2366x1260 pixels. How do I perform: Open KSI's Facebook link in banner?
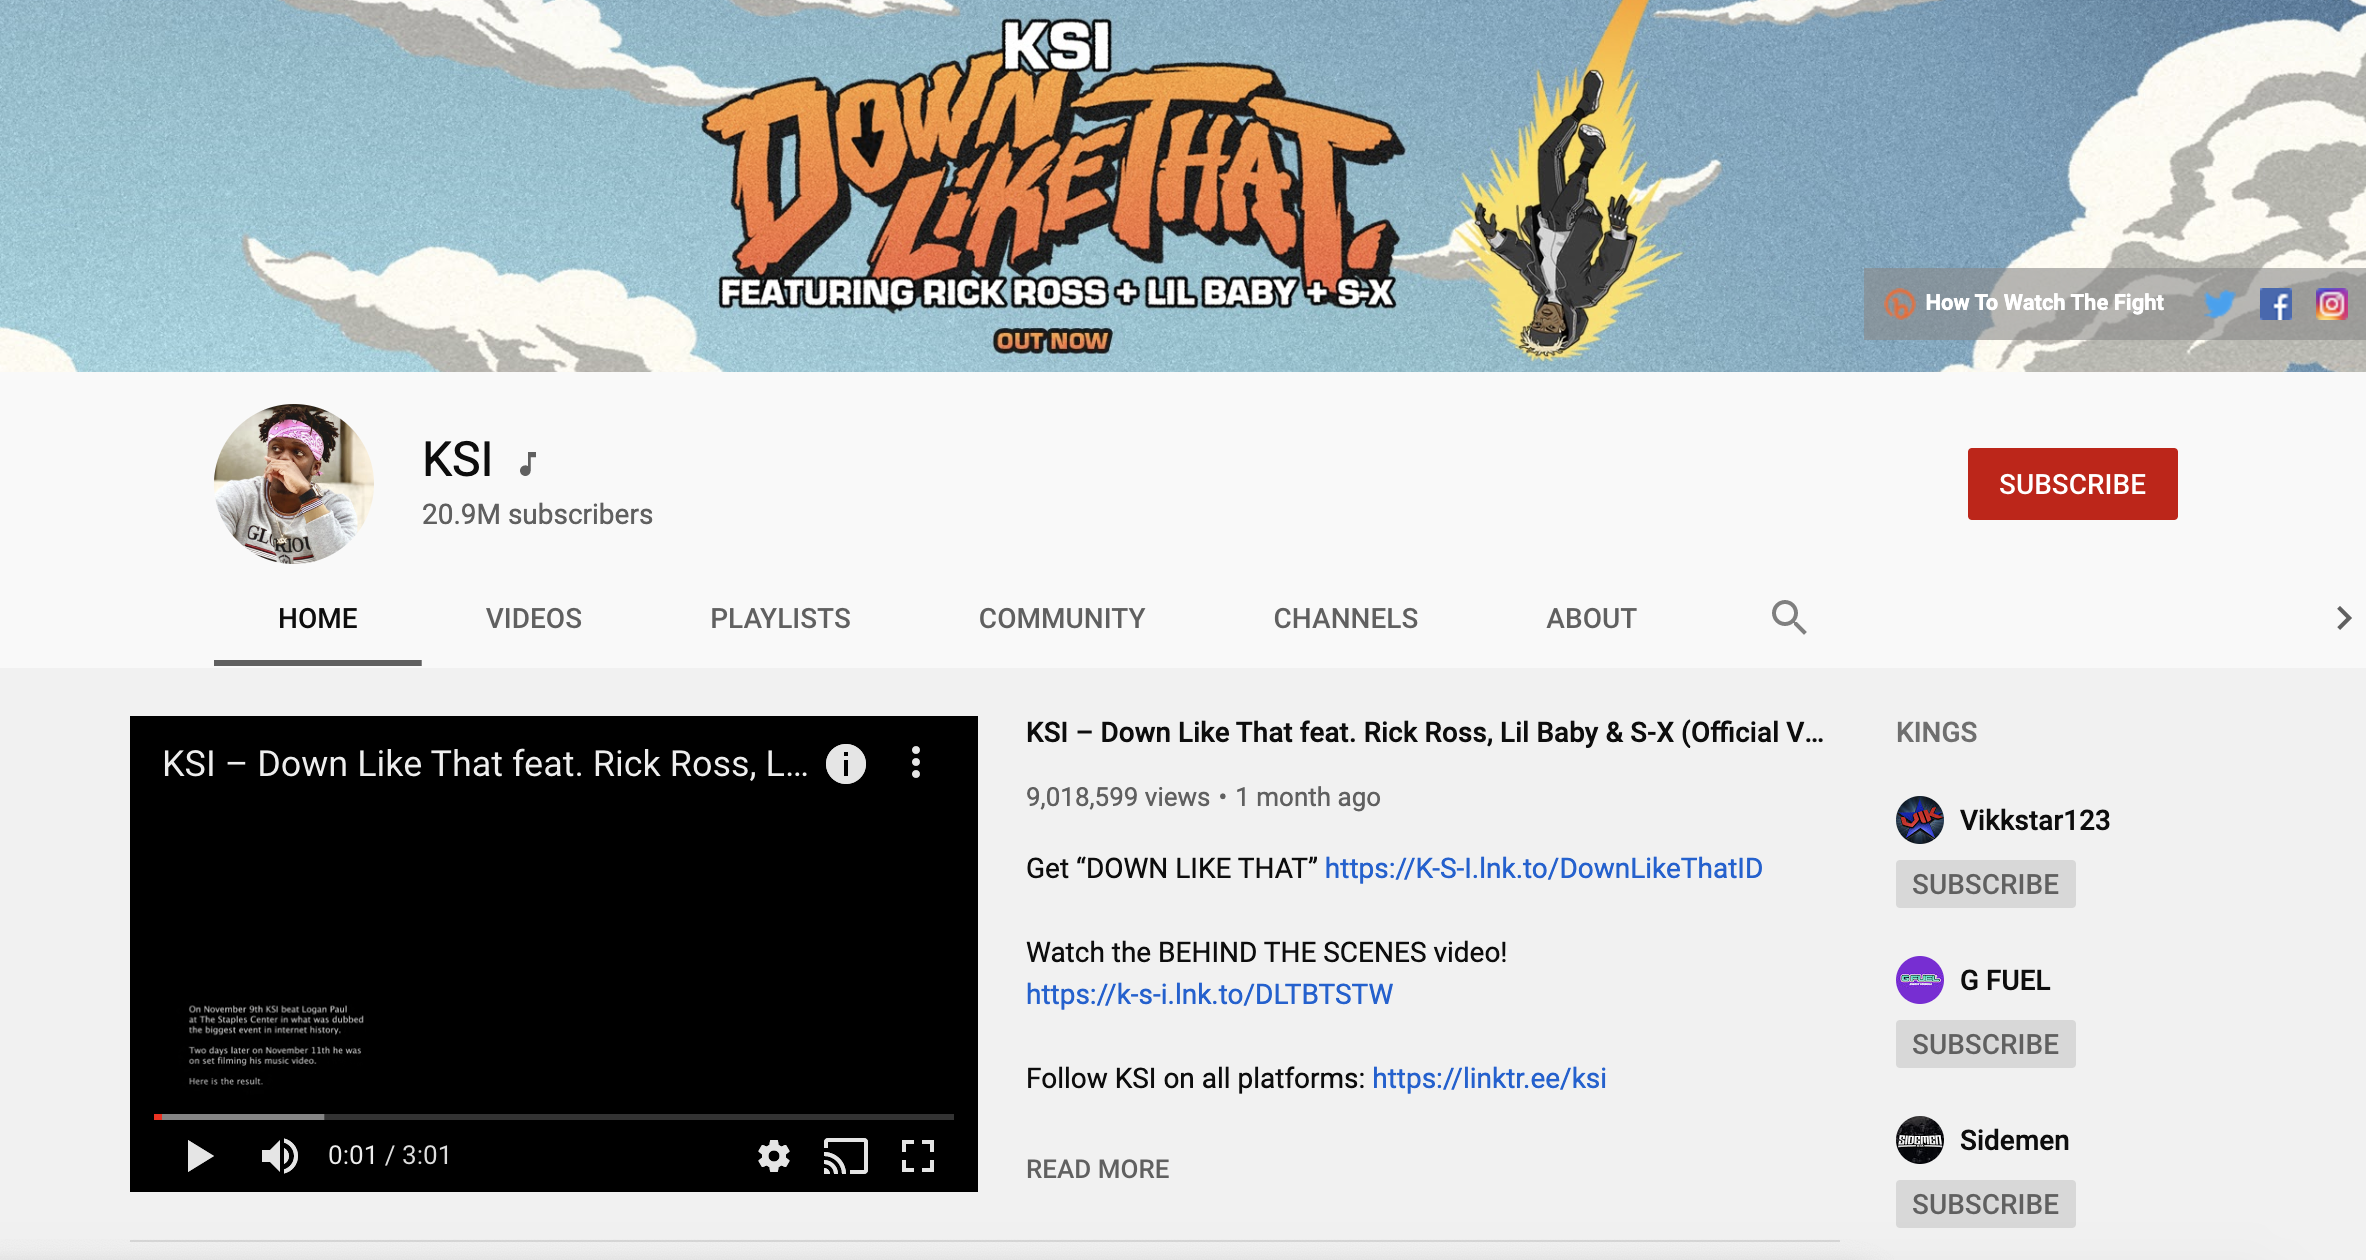coord(2275,304)
